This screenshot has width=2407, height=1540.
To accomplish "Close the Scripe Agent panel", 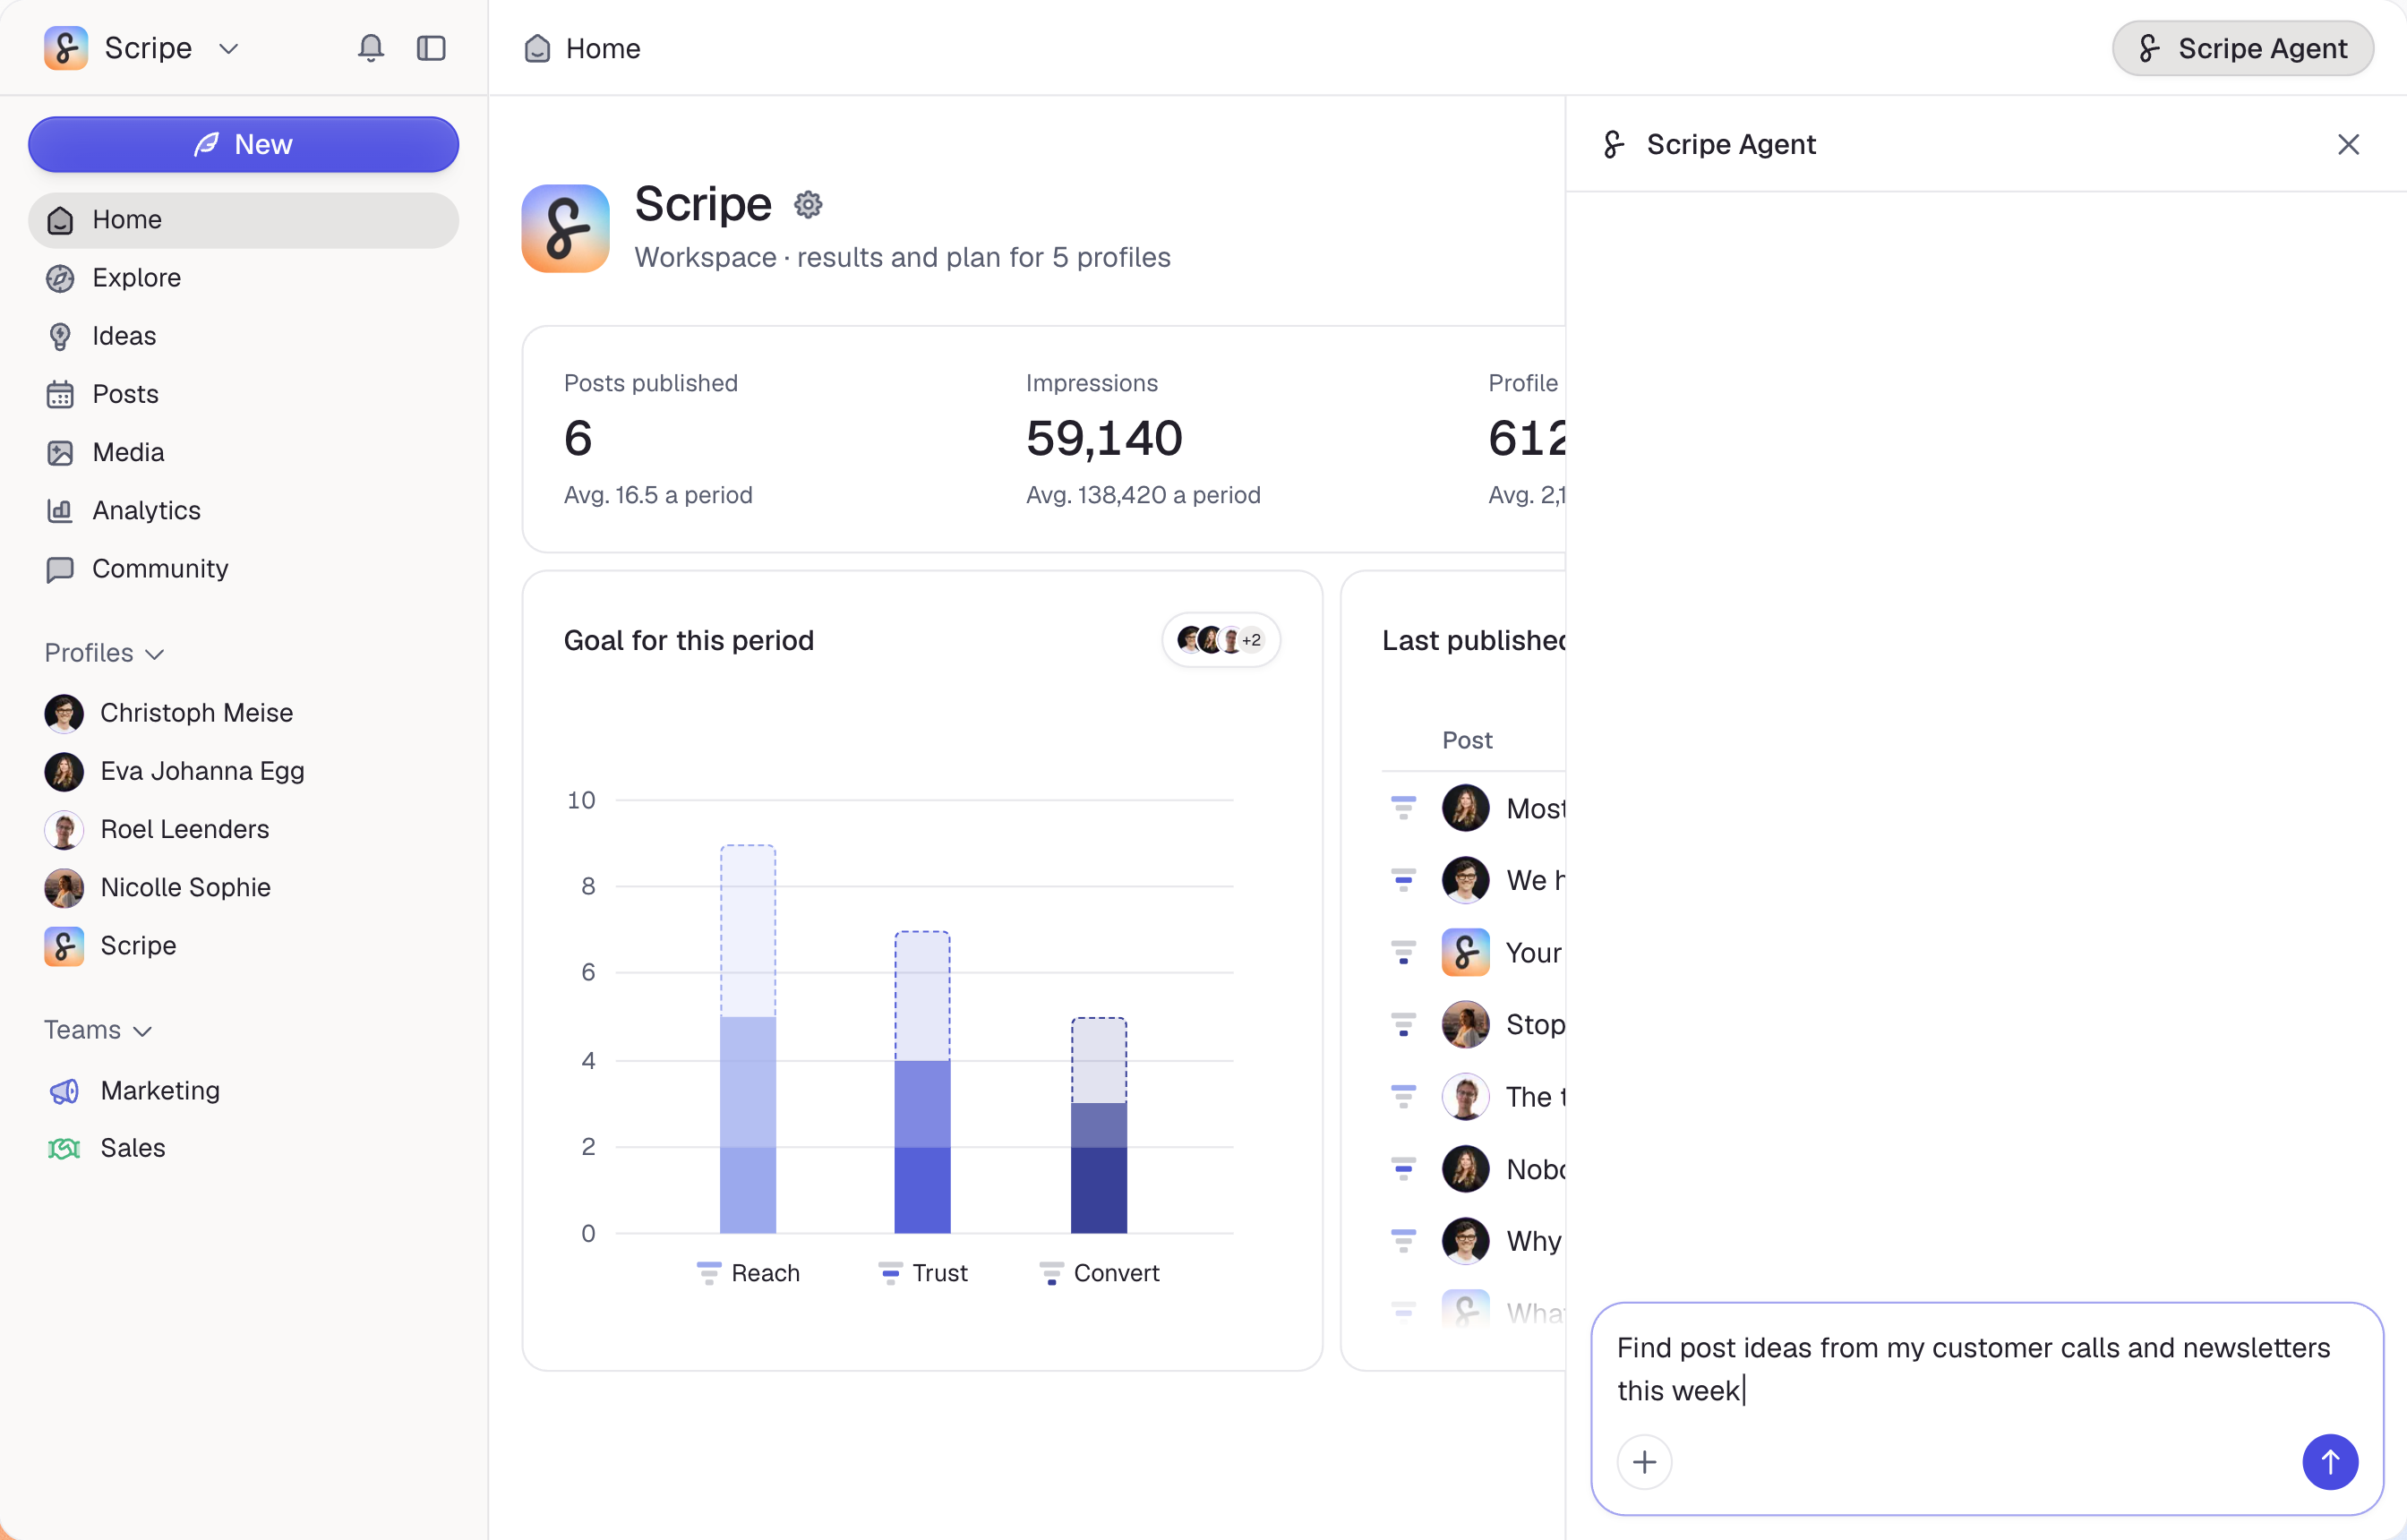I will click(2349, 144).
